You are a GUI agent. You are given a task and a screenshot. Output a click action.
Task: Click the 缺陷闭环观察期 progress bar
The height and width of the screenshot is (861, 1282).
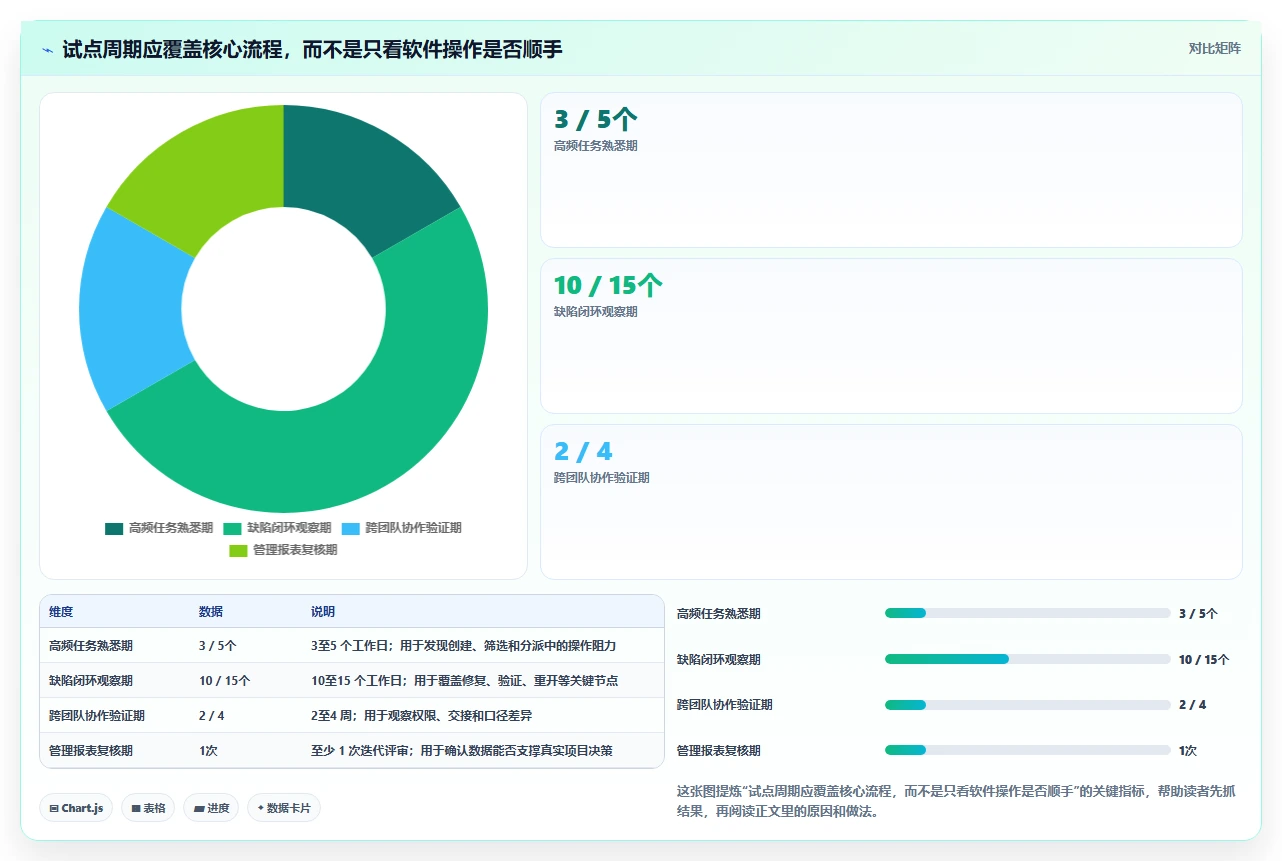[x=1027, y=659]
